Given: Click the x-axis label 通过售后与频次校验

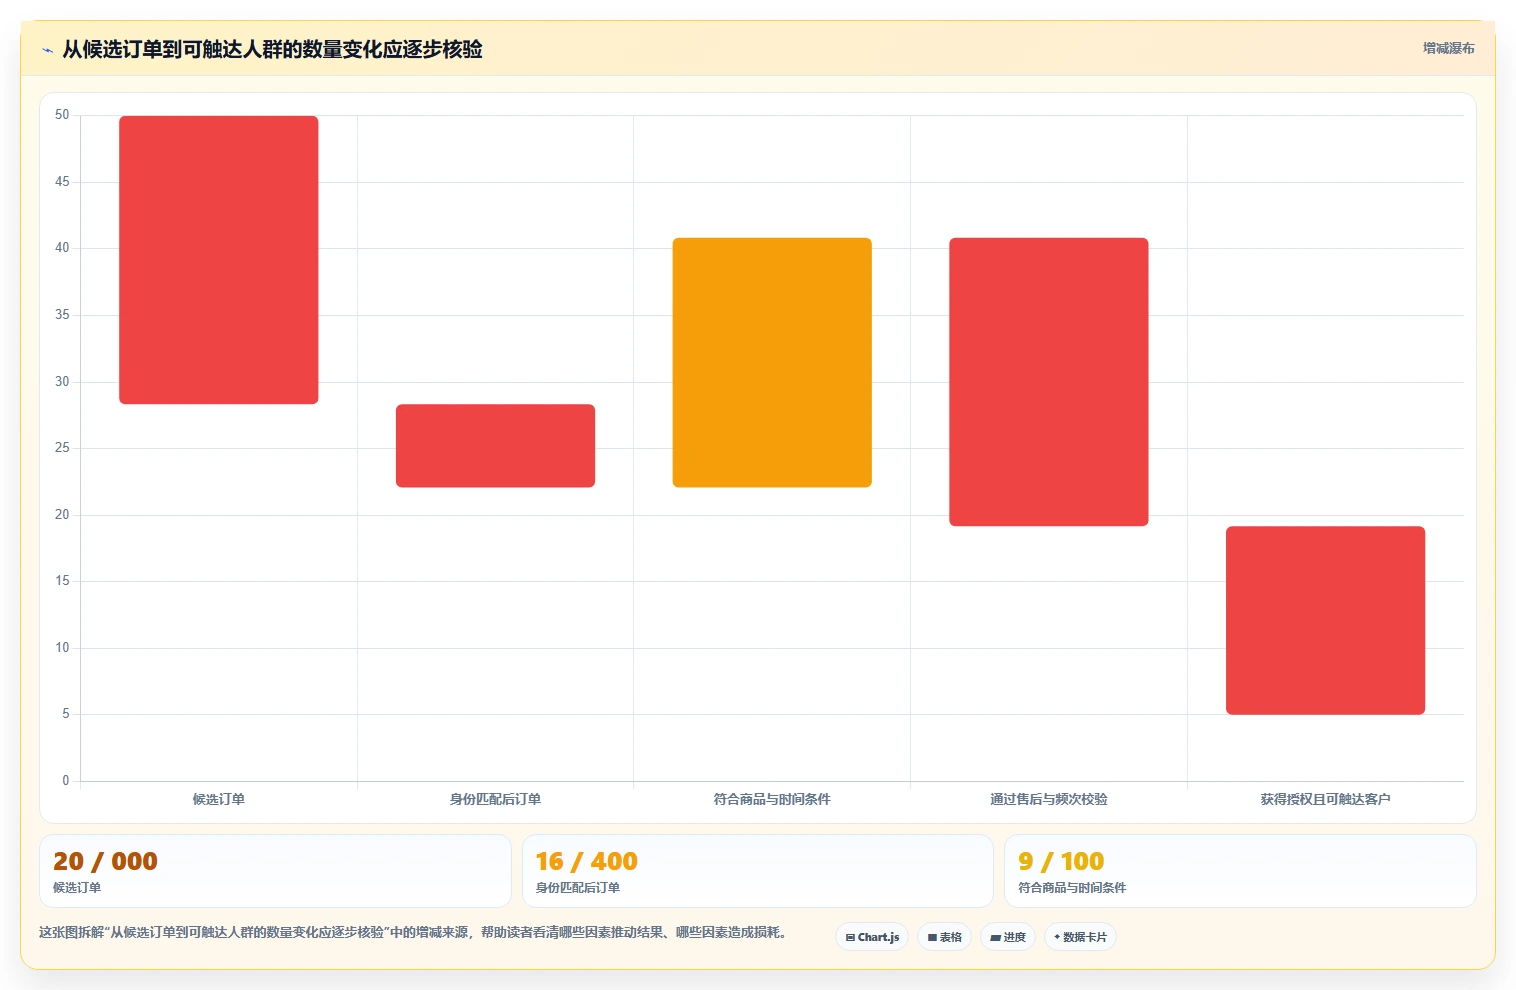Looking at the screenshot, I should 1049,799.
